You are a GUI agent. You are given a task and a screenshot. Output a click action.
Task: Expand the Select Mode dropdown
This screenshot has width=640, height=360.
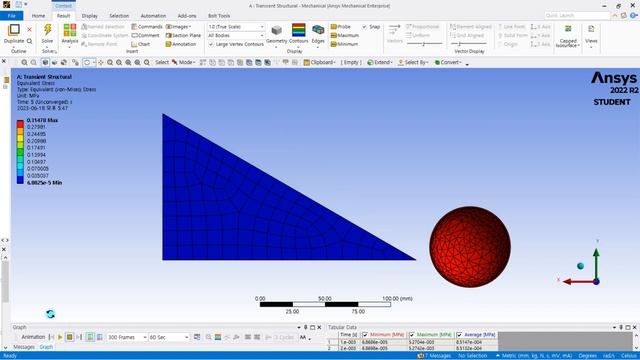(x=183, y=62)
